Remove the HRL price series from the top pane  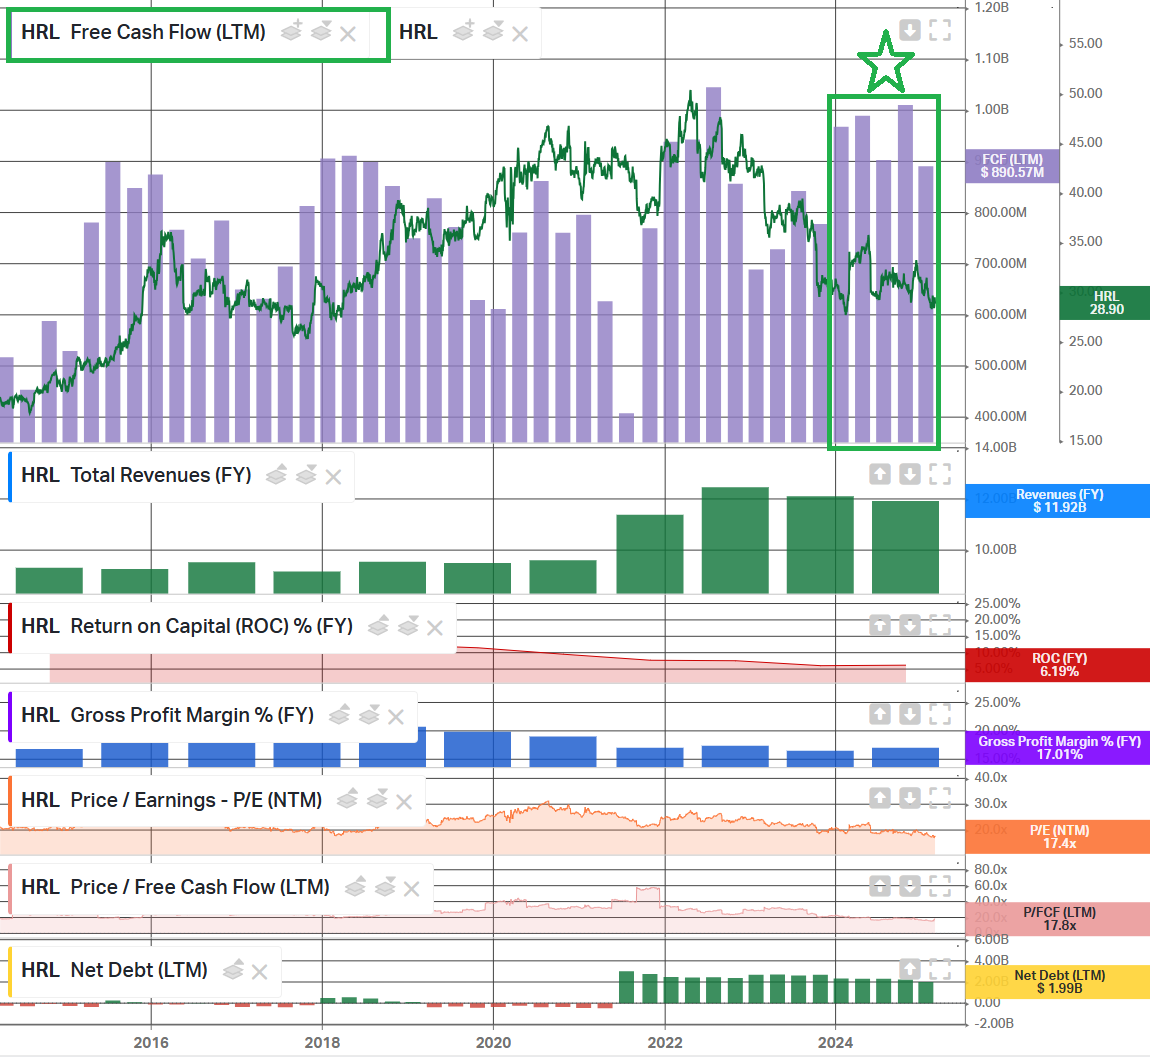tap(520, 34)
